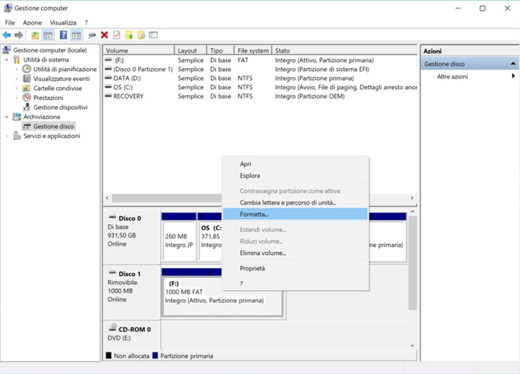Expand the Visualizzatore eventi node
520x374 pixels.
(17, 79)
